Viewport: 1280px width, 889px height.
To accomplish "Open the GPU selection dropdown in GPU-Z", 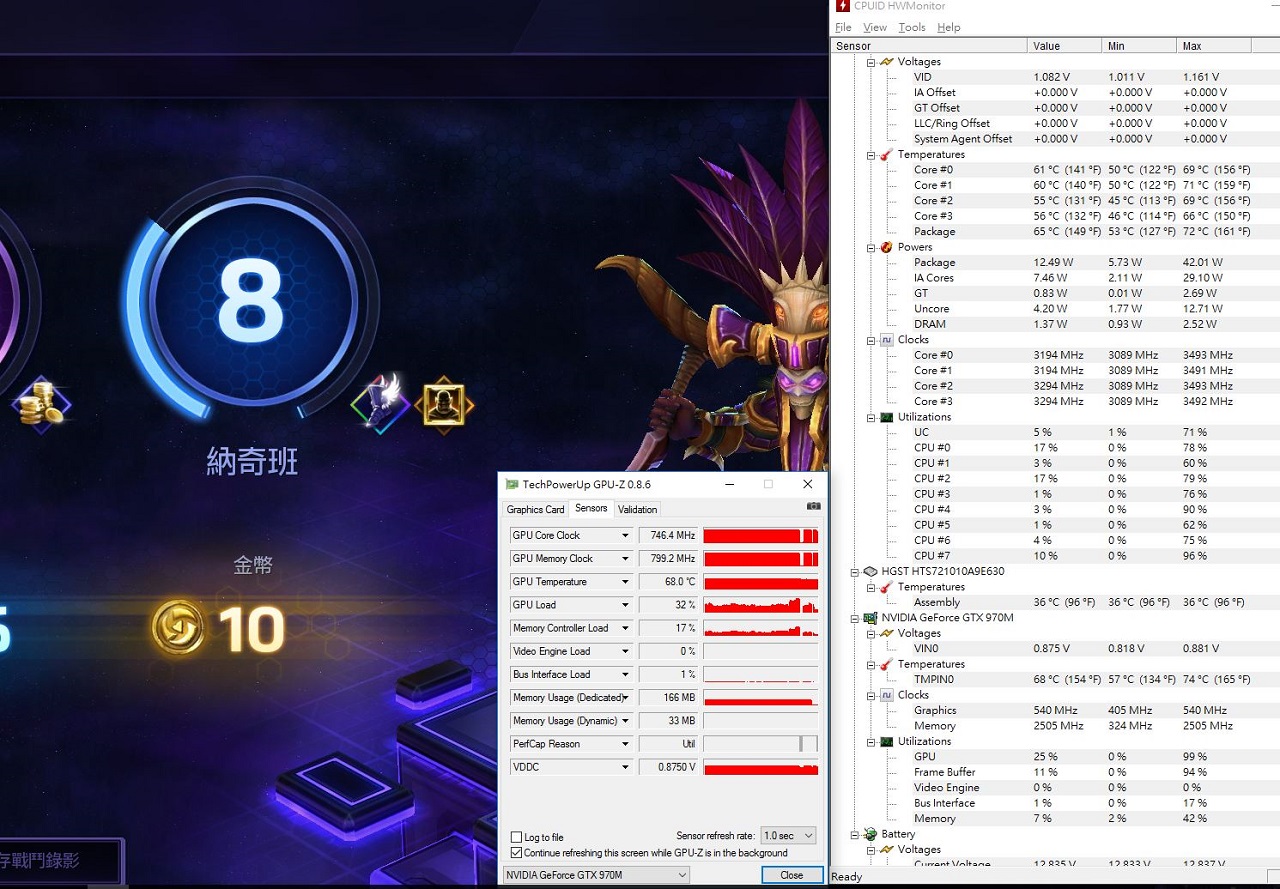I will tap(596, 875).
